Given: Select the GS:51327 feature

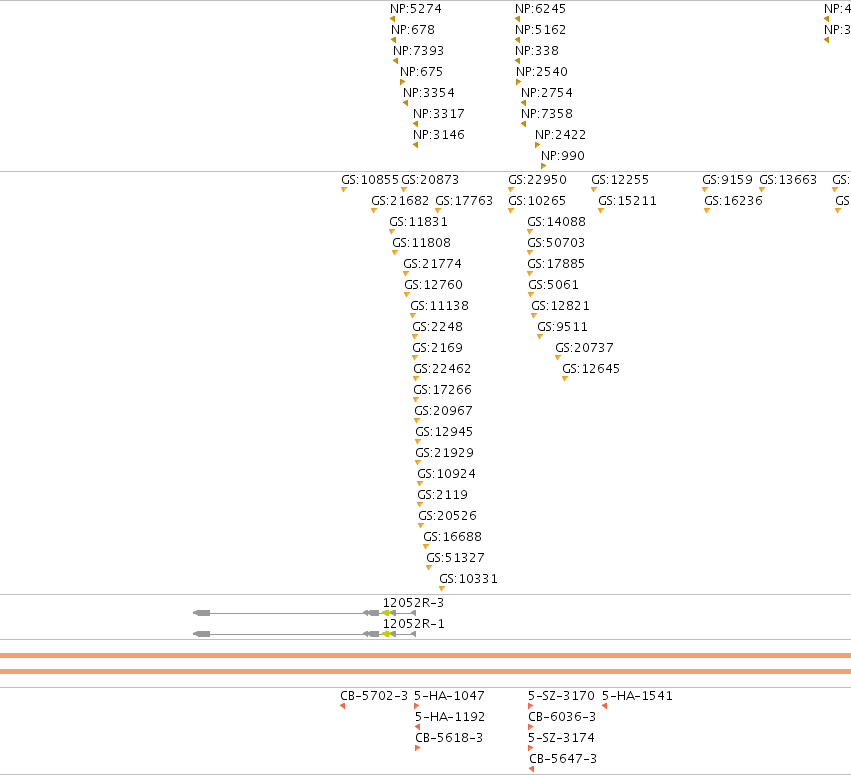Looking at the screenshot, I should tap(455, 558).
